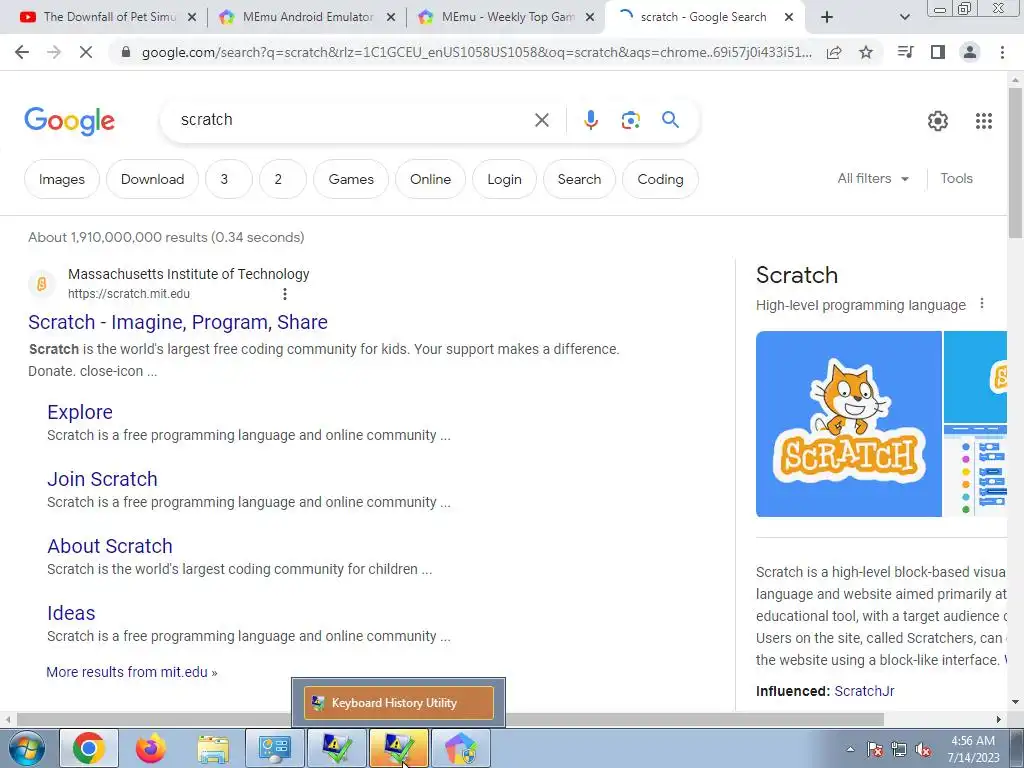Expand the All filters dropdown
This screenshot has height=768, width=1024.
[873, 178]
